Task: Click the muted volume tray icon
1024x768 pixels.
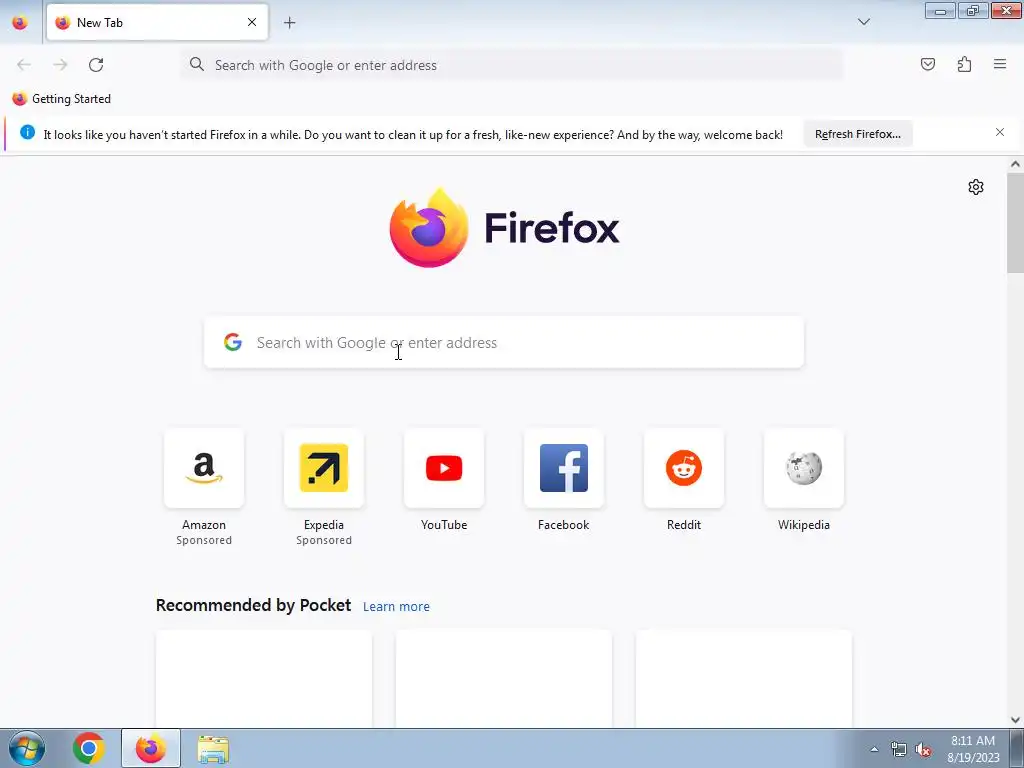Action: (923, 749)
